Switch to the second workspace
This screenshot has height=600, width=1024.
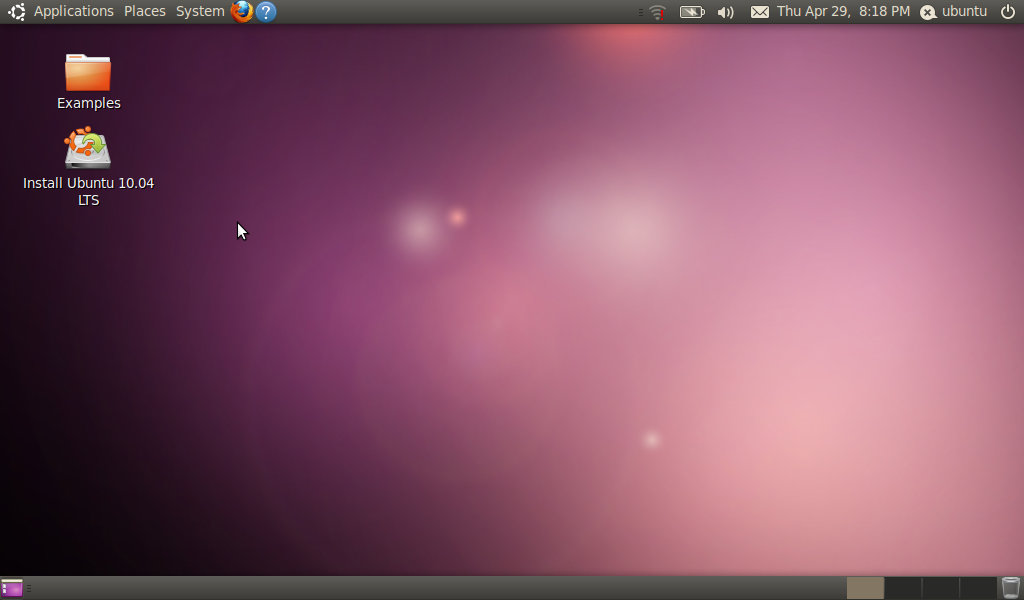[903, 588]
